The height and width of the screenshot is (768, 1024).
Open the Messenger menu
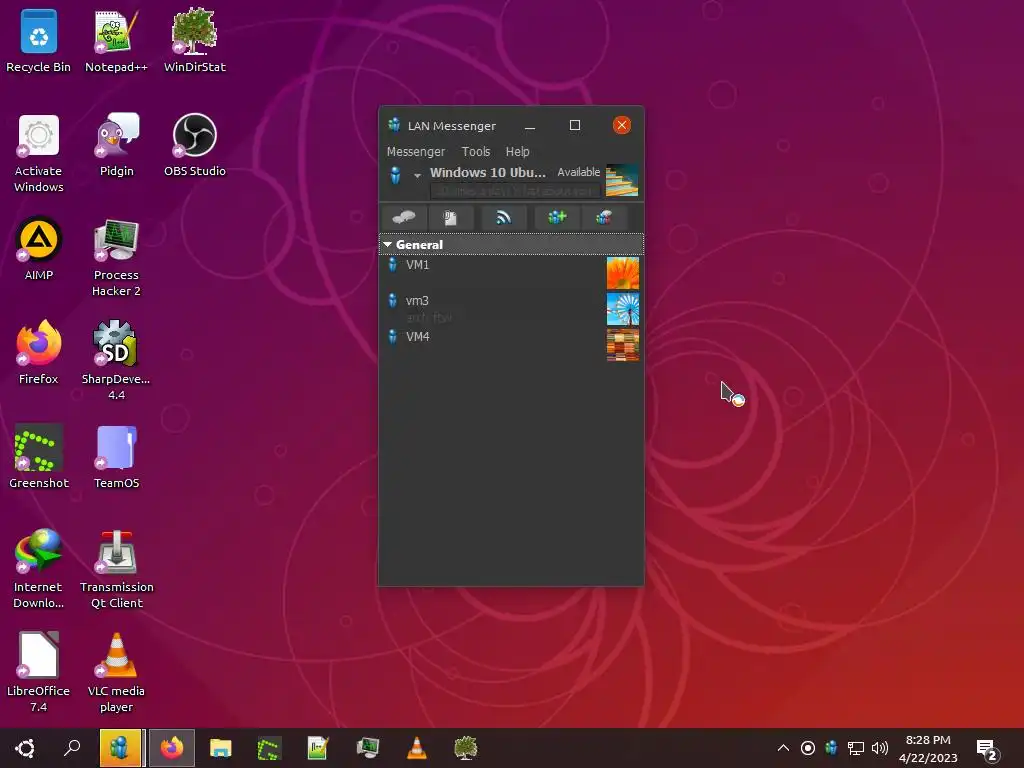[415, 152]
